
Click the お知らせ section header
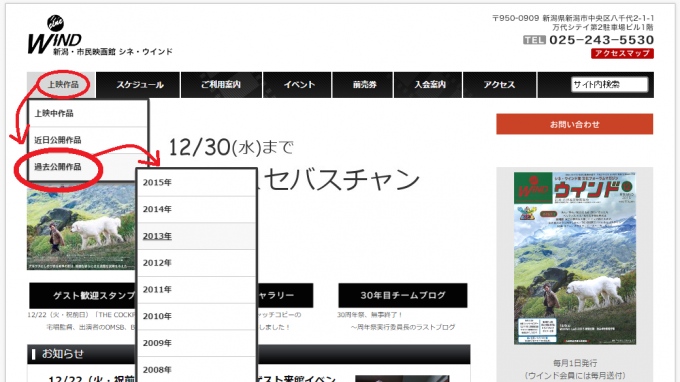(248, 354)
